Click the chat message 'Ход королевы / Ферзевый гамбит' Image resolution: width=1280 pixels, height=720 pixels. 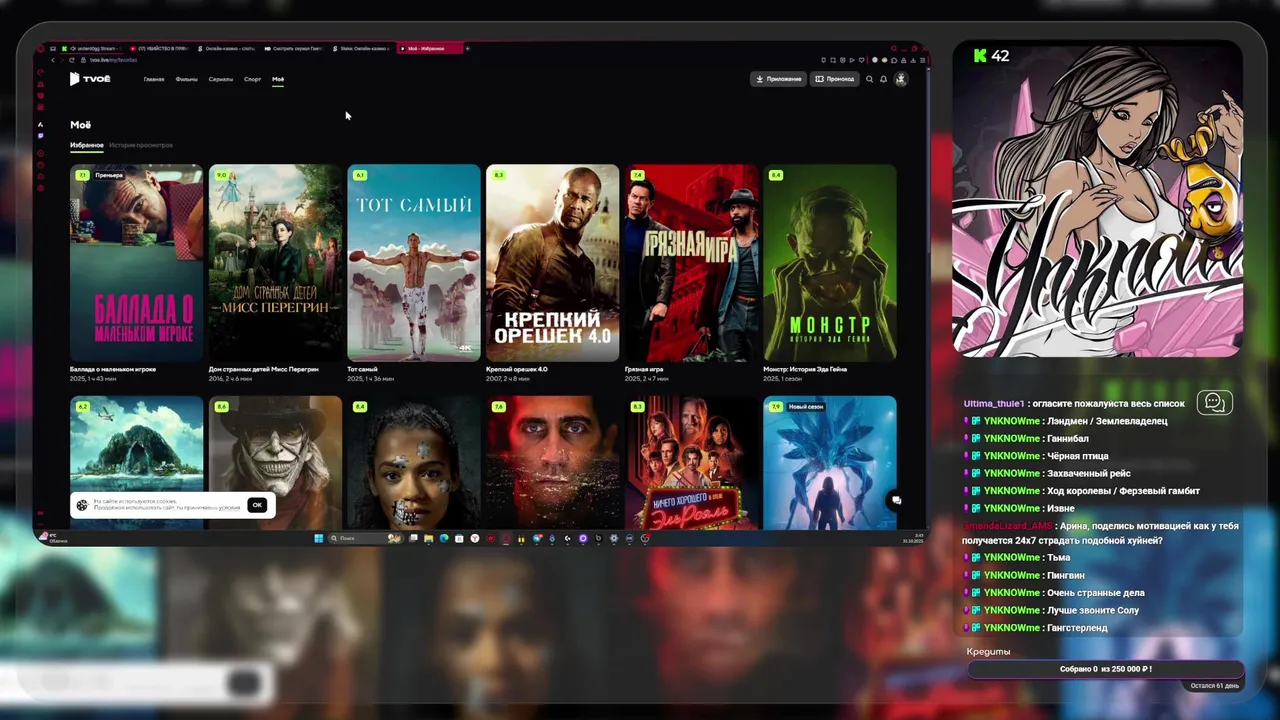click(1123, 491)
